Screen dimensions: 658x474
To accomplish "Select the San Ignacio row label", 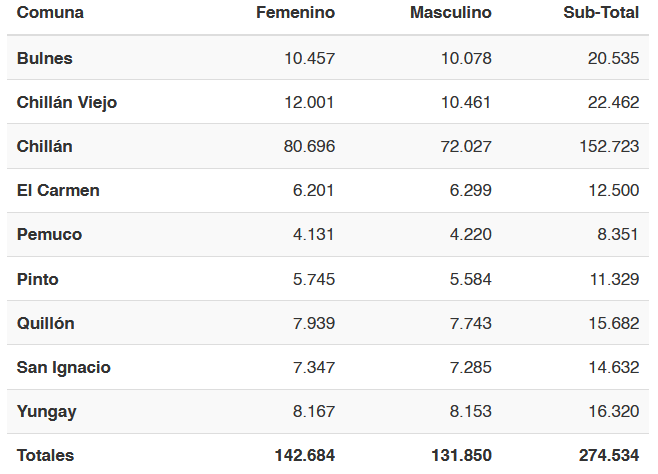I will pos(63,367).
